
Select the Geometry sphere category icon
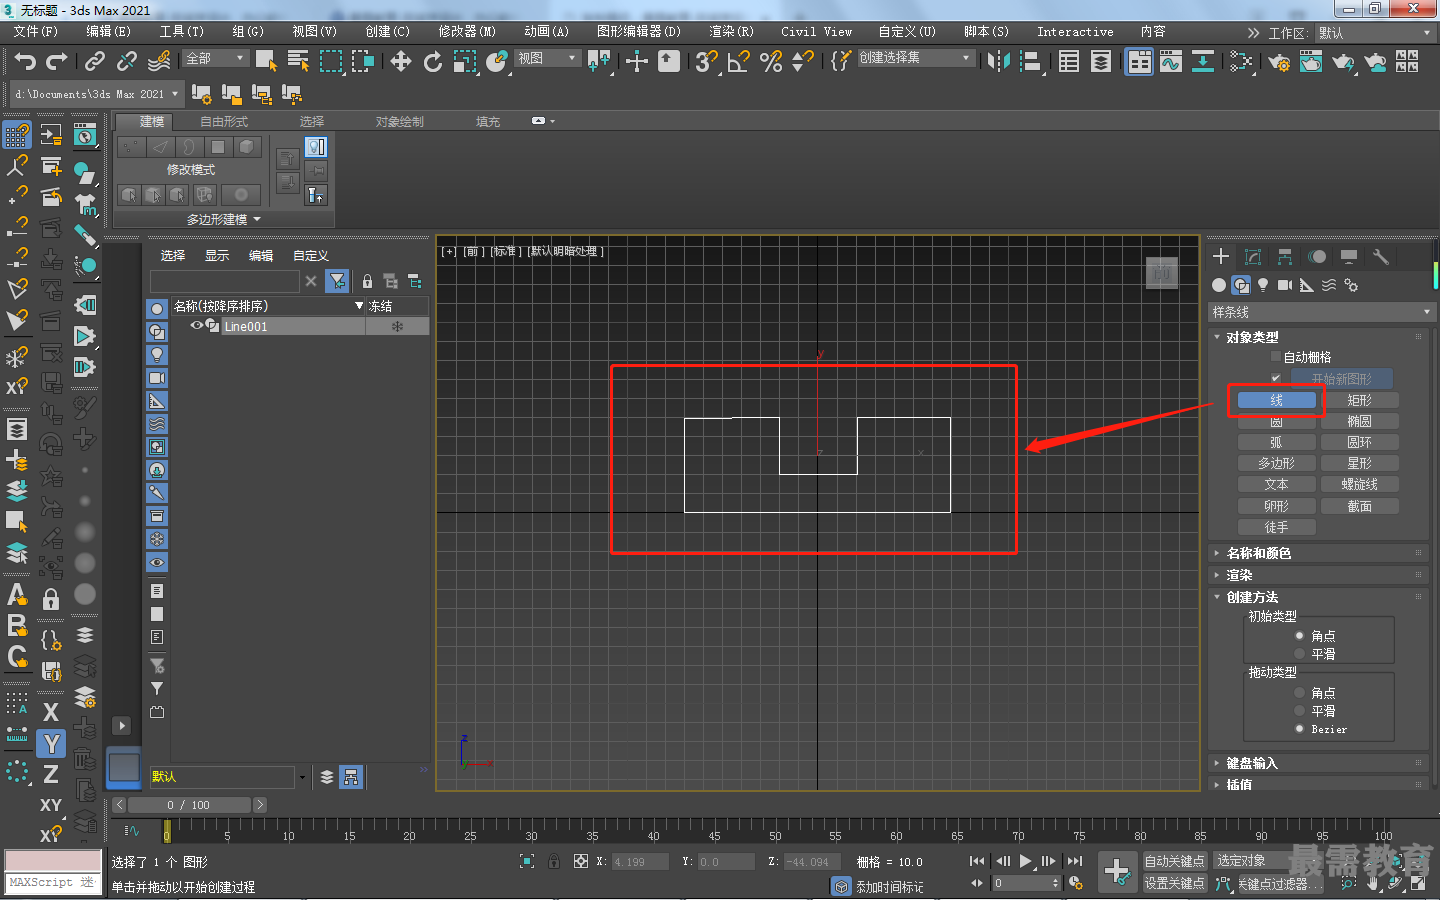click(1219, 285)
